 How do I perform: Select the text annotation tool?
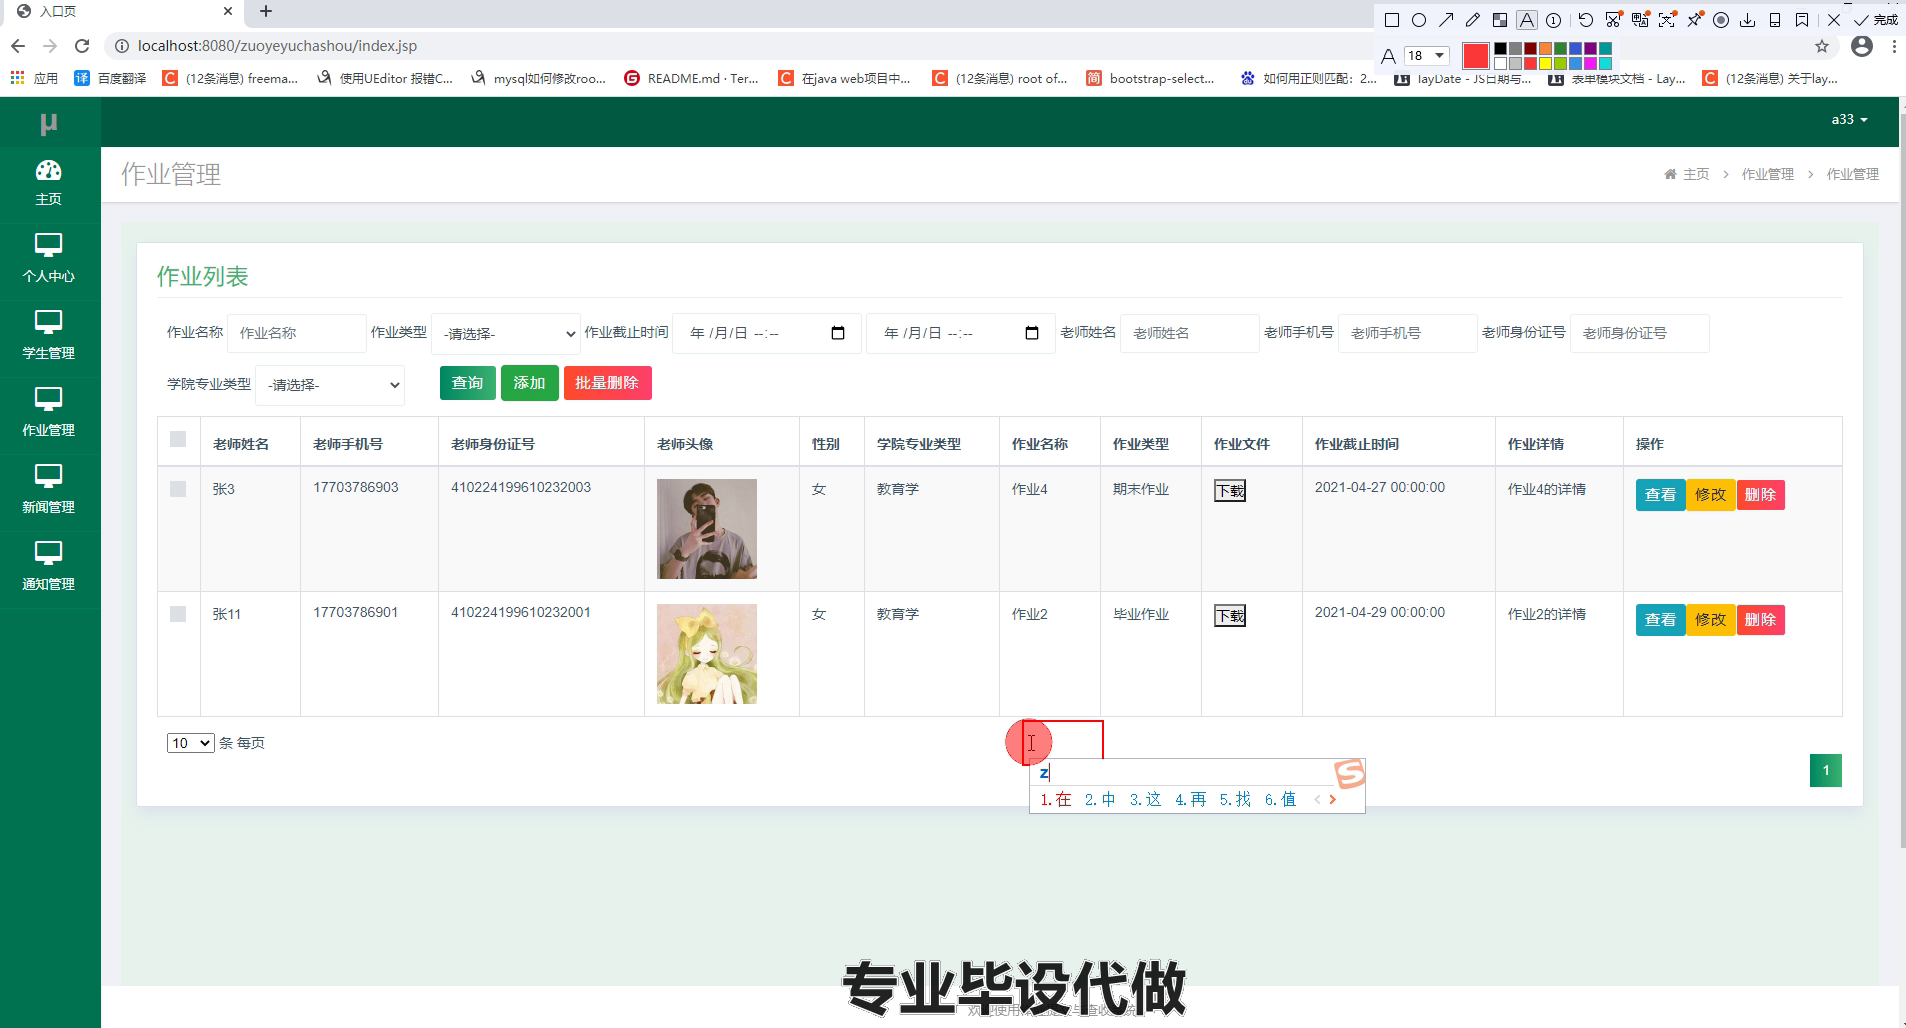pos(1527,20)
